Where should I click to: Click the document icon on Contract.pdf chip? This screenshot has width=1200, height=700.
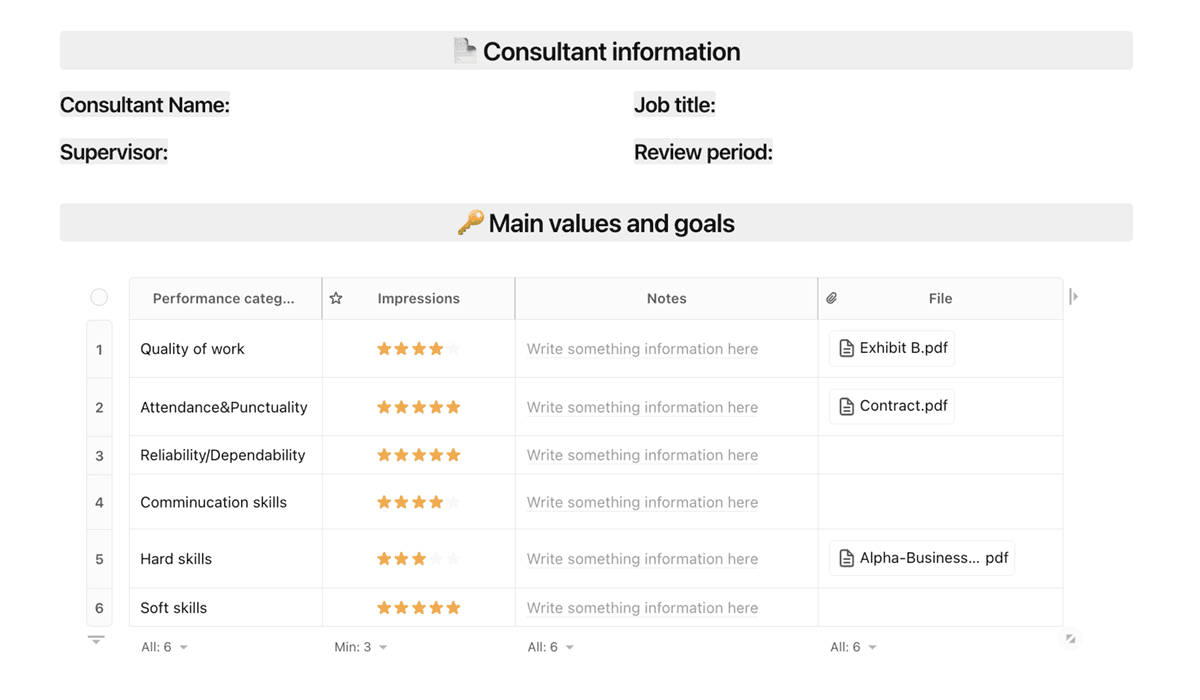point(846,406)
